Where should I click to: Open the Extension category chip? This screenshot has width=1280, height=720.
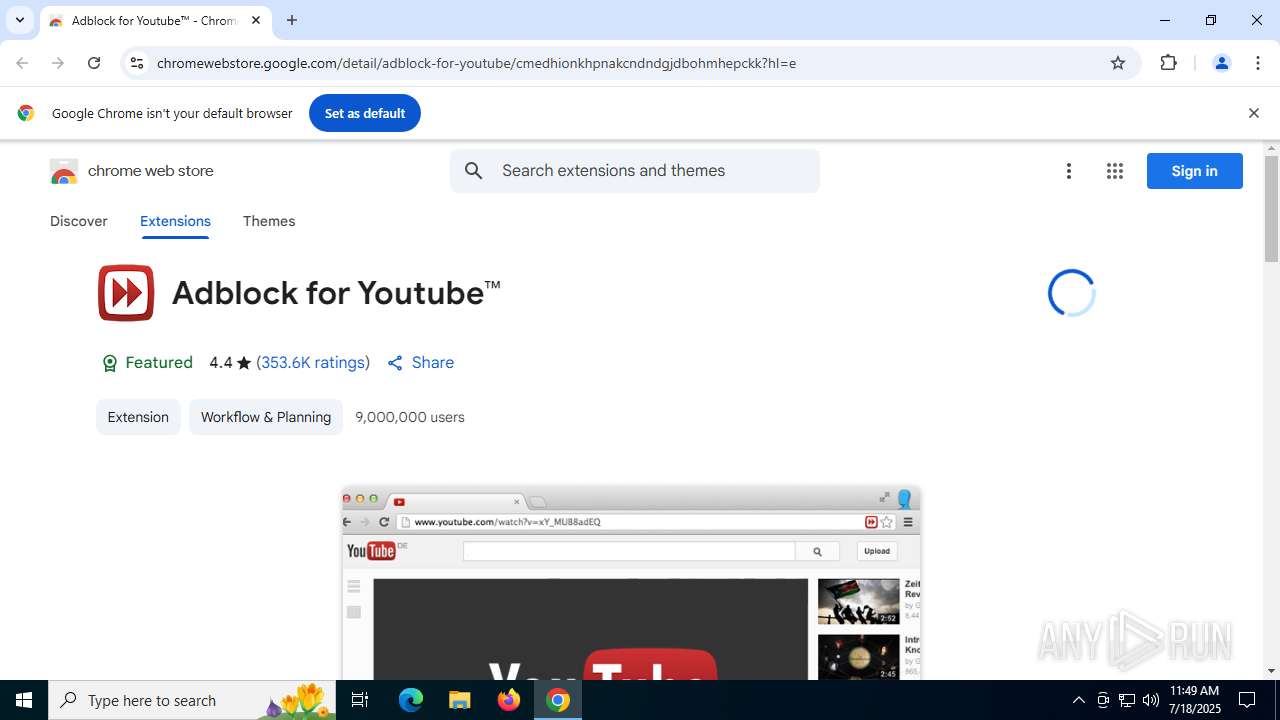[138, 417]
